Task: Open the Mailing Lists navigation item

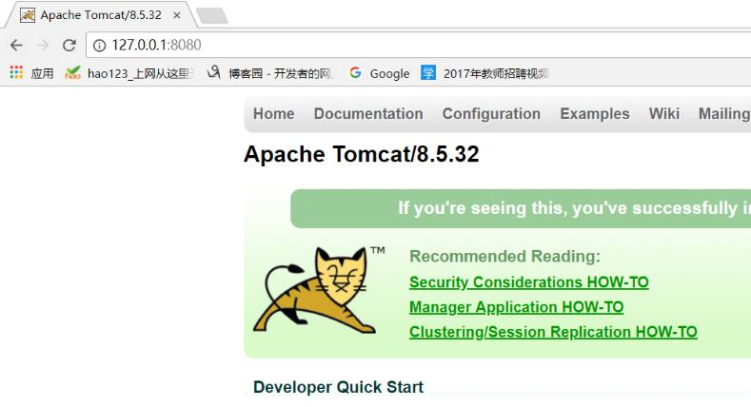Action: pyautogui.click(x=724, y=114)
